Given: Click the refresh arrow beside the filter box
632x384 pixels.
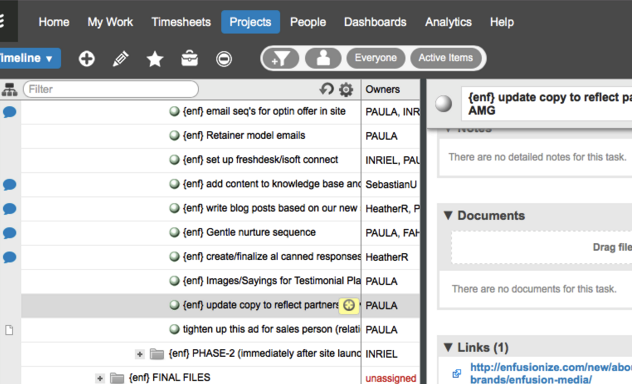Looking at the screenshot, I should pos(327,89).
